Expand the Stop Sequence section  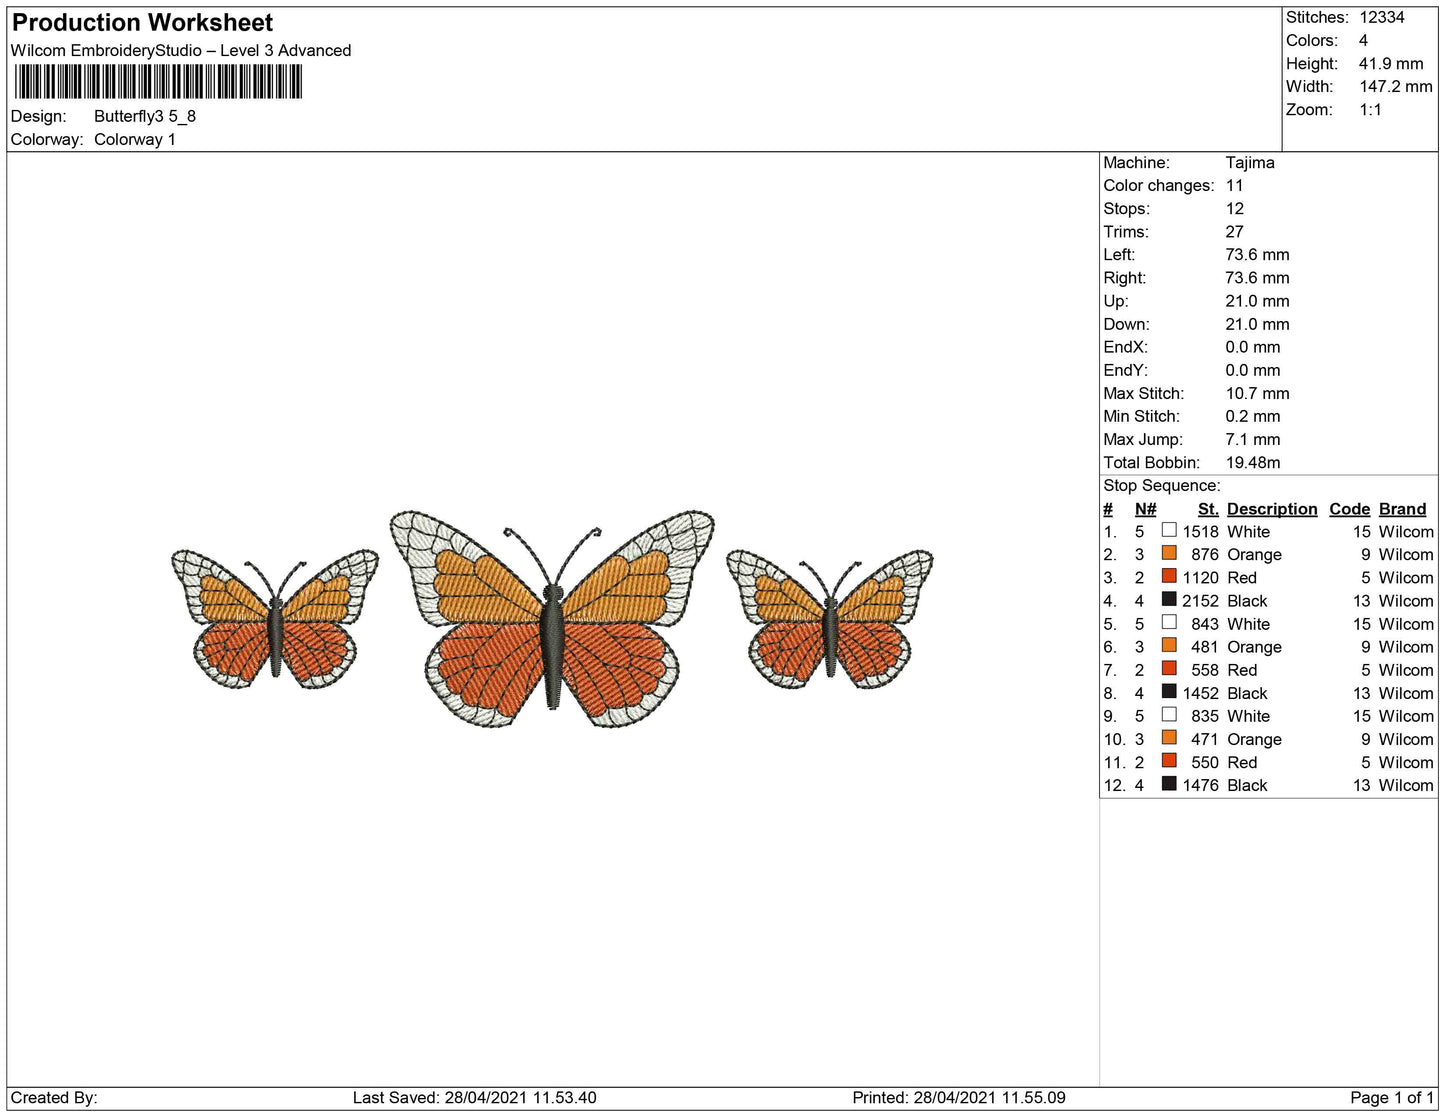pyautogui.click(x=1162, y=485)
